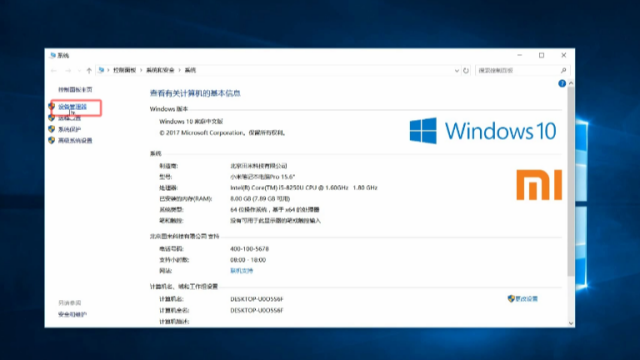Select 控制面板 in the breadcrumb path

coord(124,70)
